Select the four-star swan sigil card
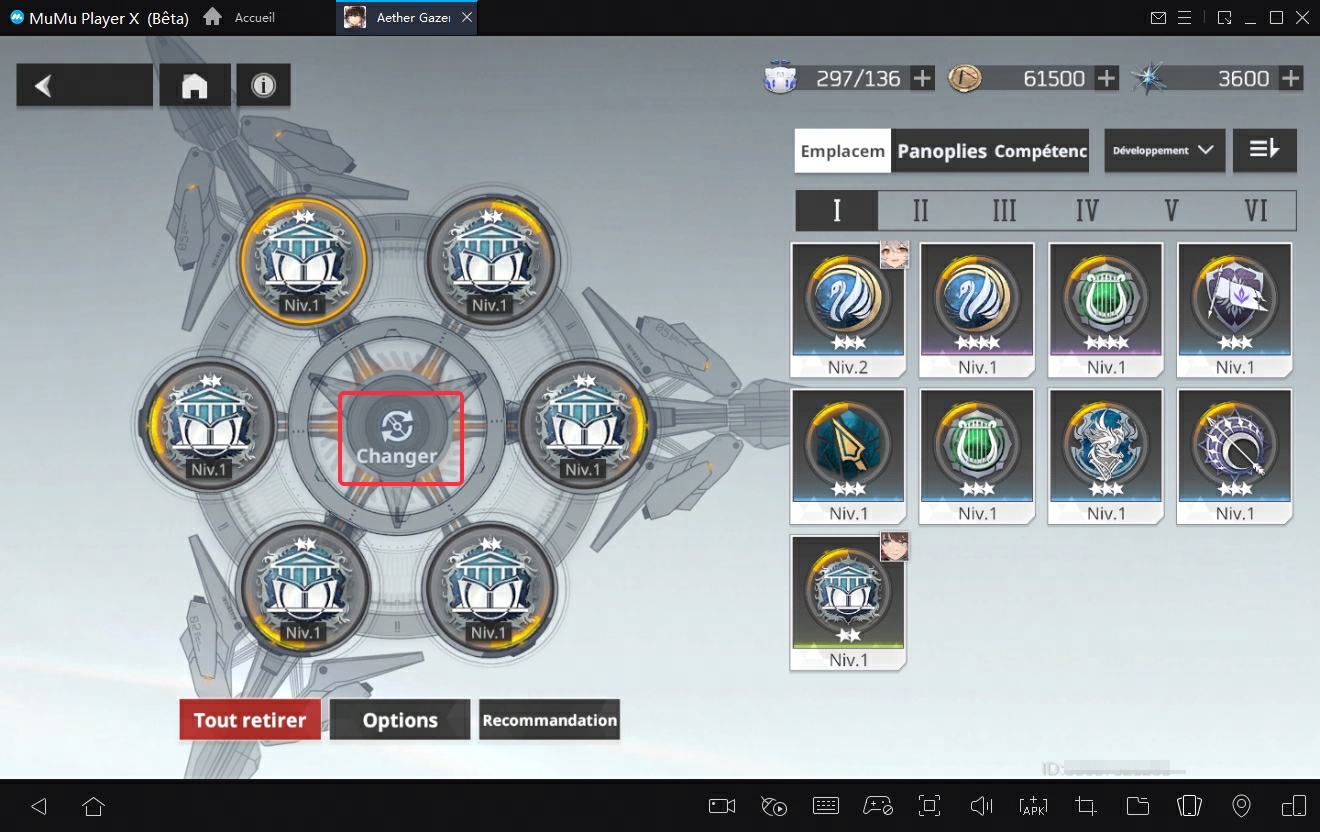This screenshot has width=1320, height=832. (x=977, y=310)
